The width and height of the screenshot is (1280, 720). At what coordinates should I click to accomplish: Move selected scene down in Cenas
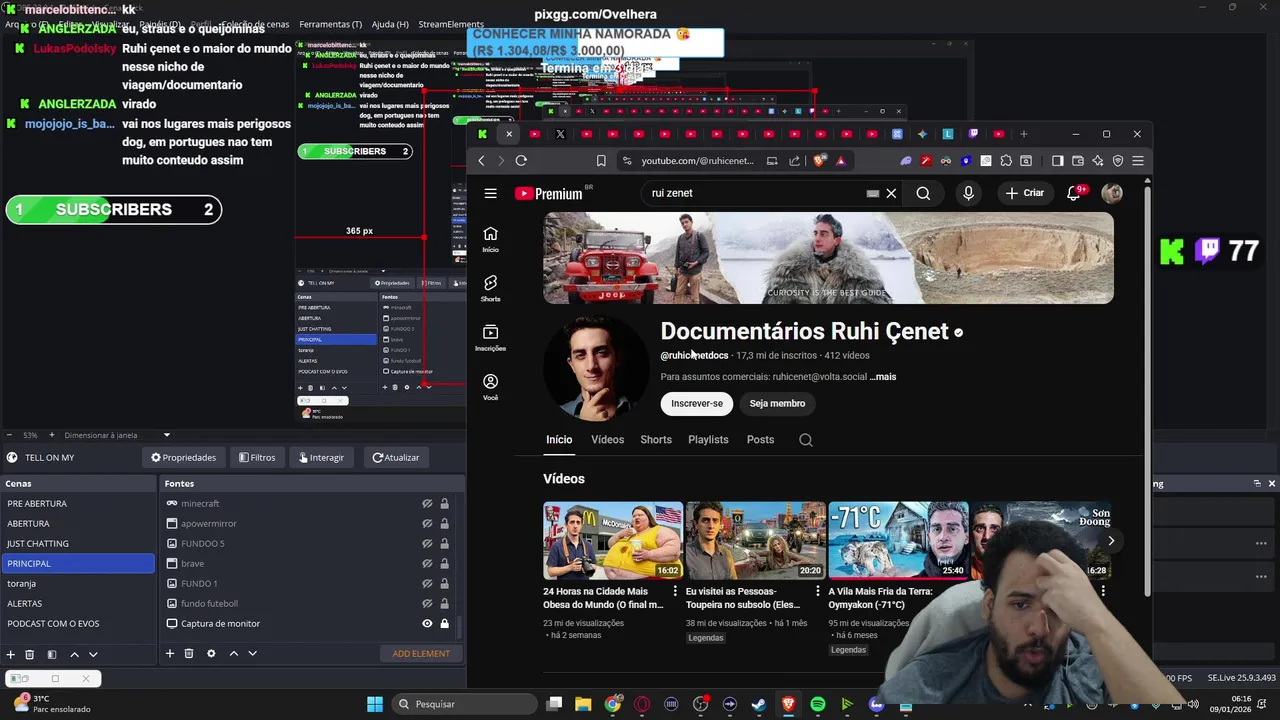point(93,654)
